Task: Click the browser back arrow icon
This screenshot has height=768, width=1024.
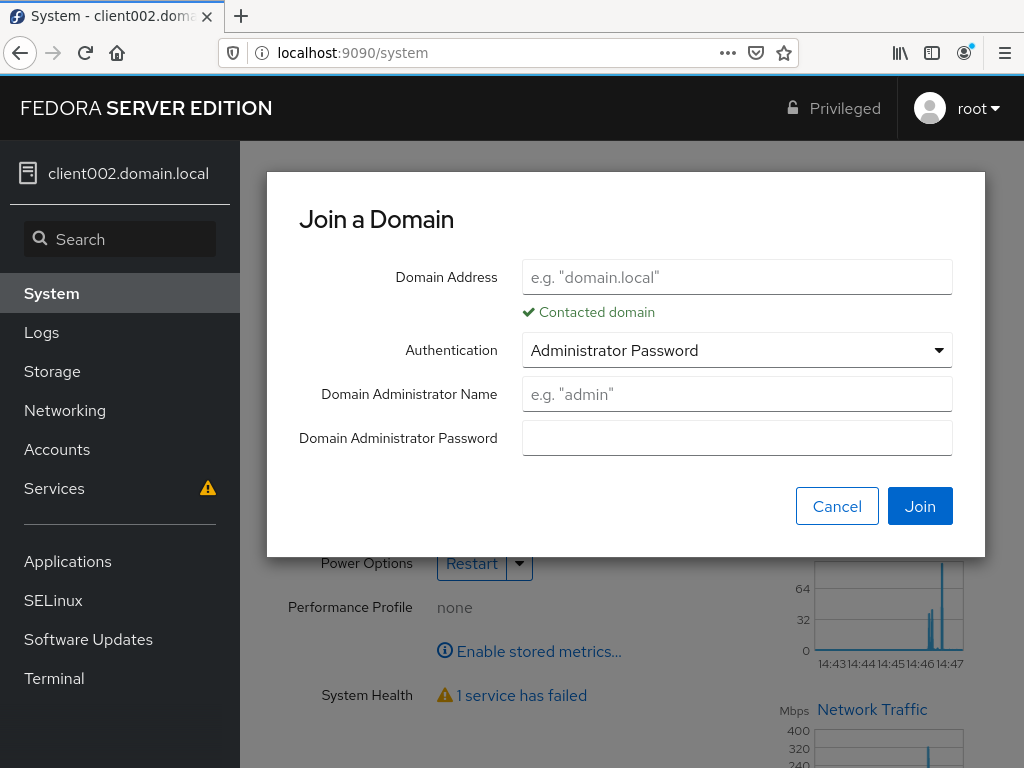Action: pyautogui.click(x=20, y=53)
